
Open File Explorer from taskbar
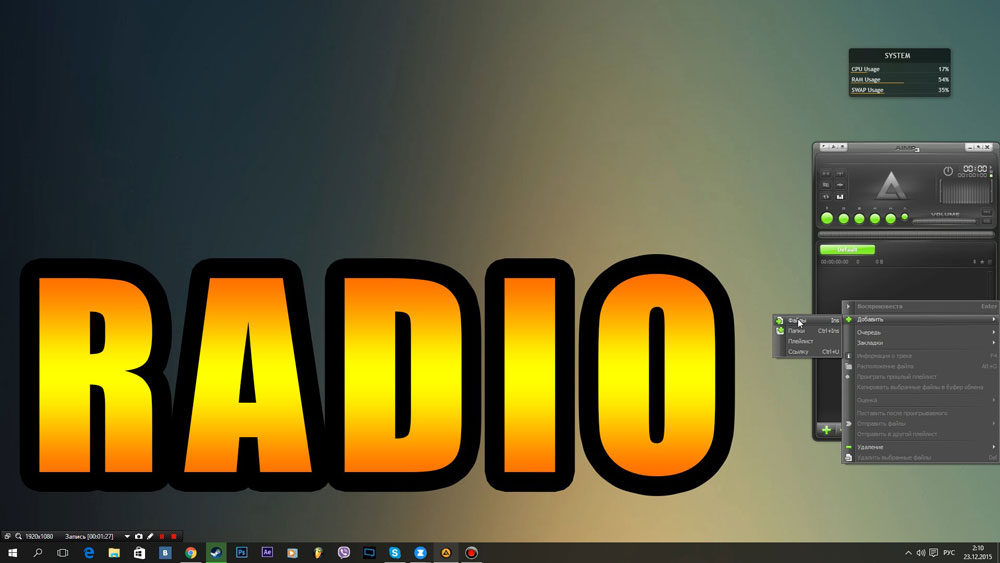click(114, 553)
